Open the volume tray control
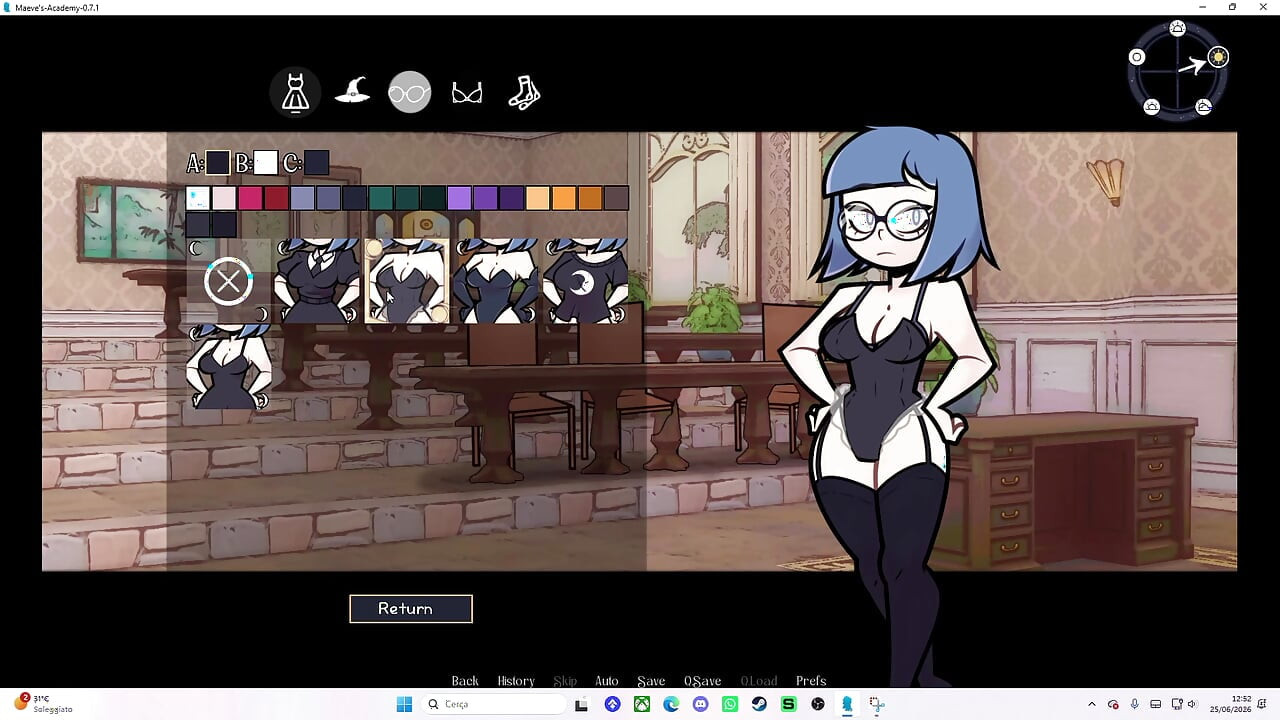1280x720 pixels. click(x=1192, y=704)
